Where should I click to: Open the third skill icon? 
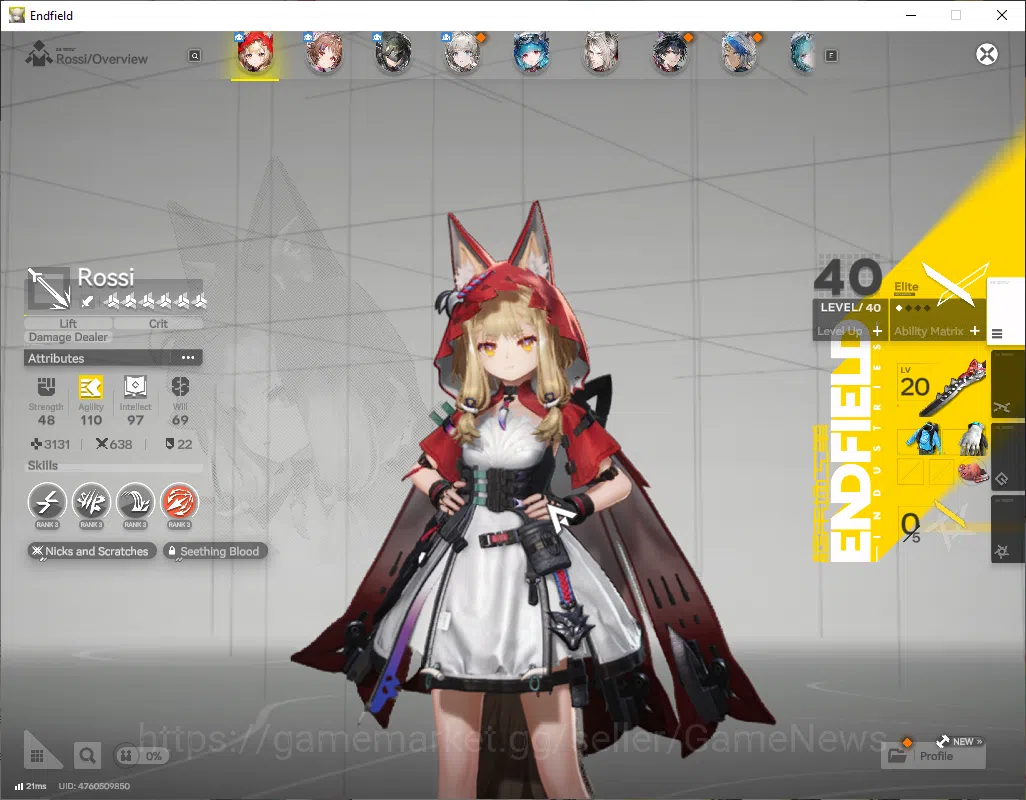point(135,502)
